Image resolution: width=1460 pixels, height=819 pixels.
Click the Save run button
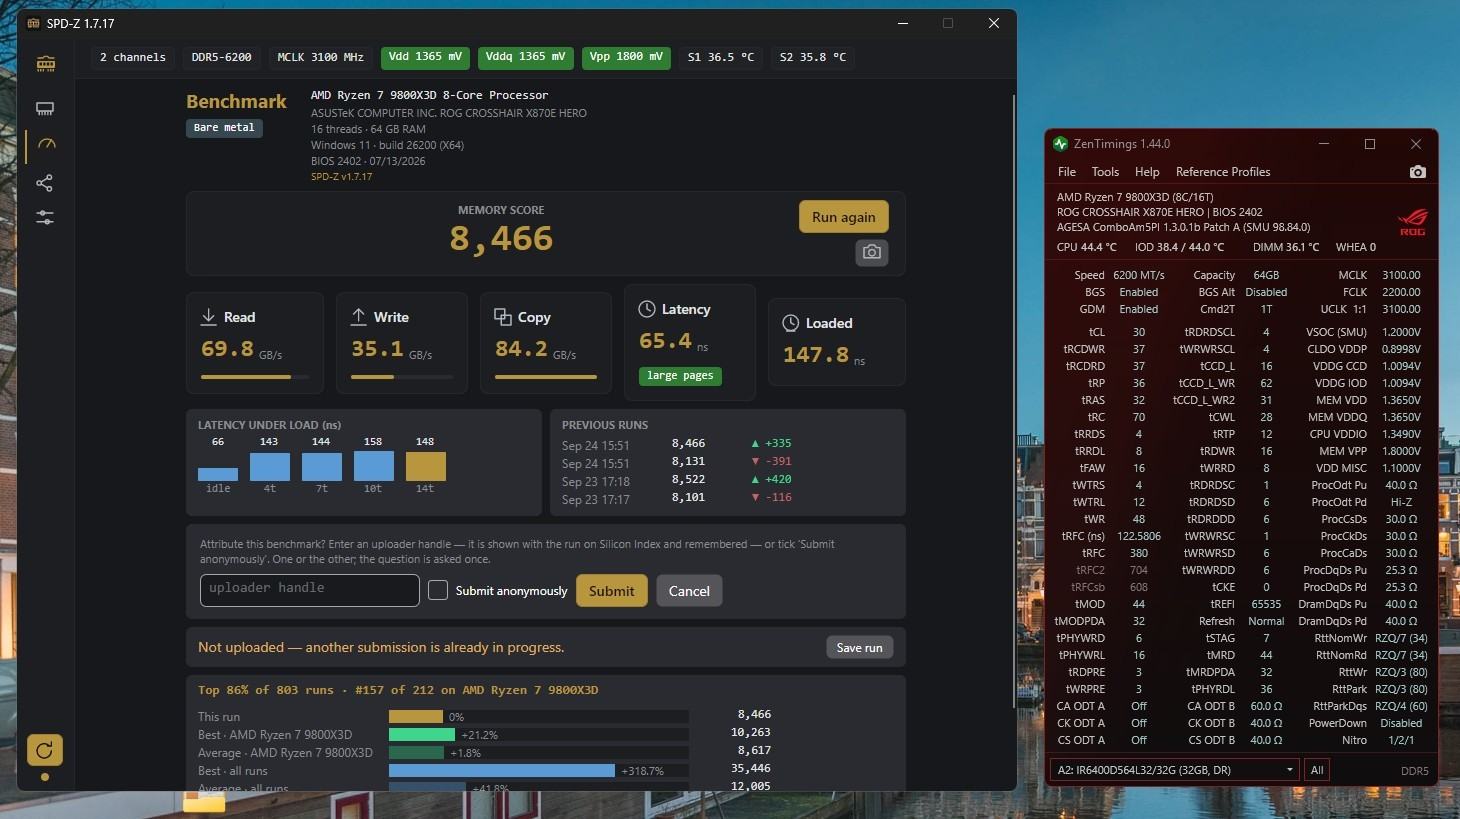(x=860, y=648)
